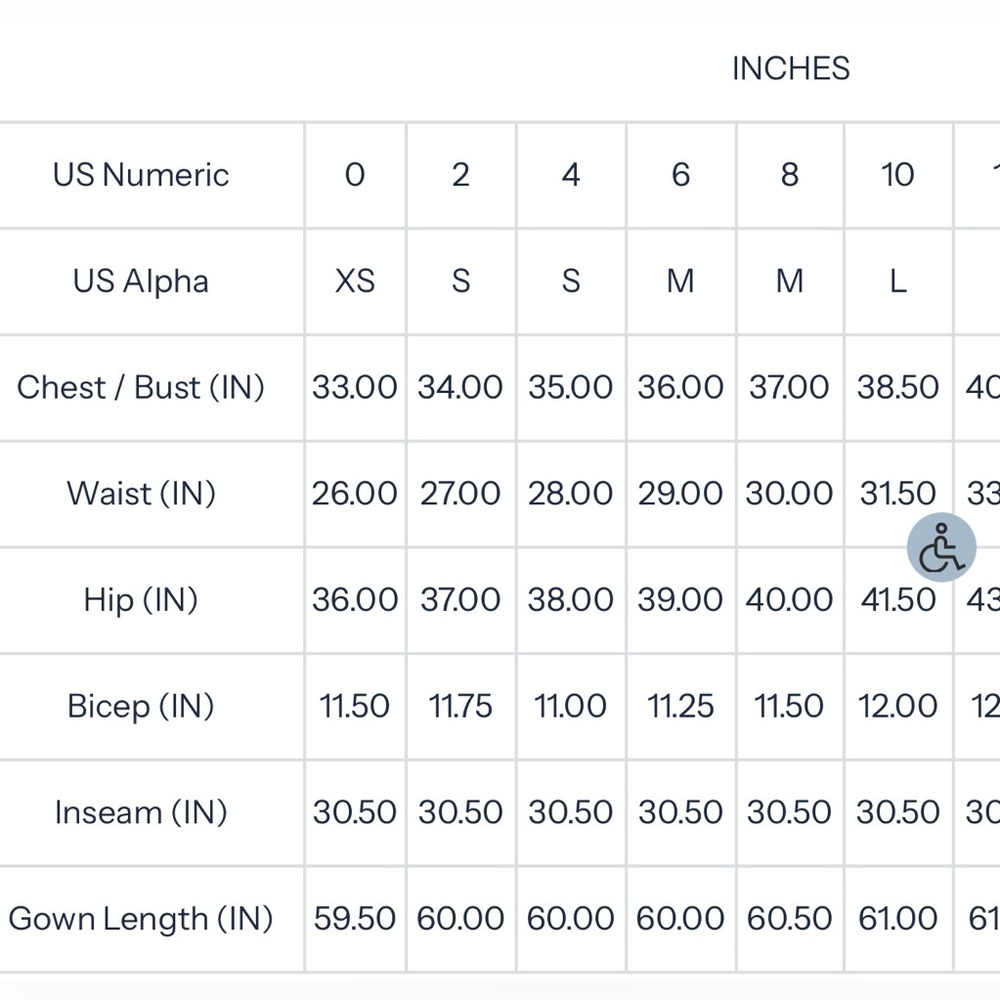Click the XS cell in US Alpha row
Image resolution: width=1000 pixels, height=1000 pixels.
[x=355, y=281]
